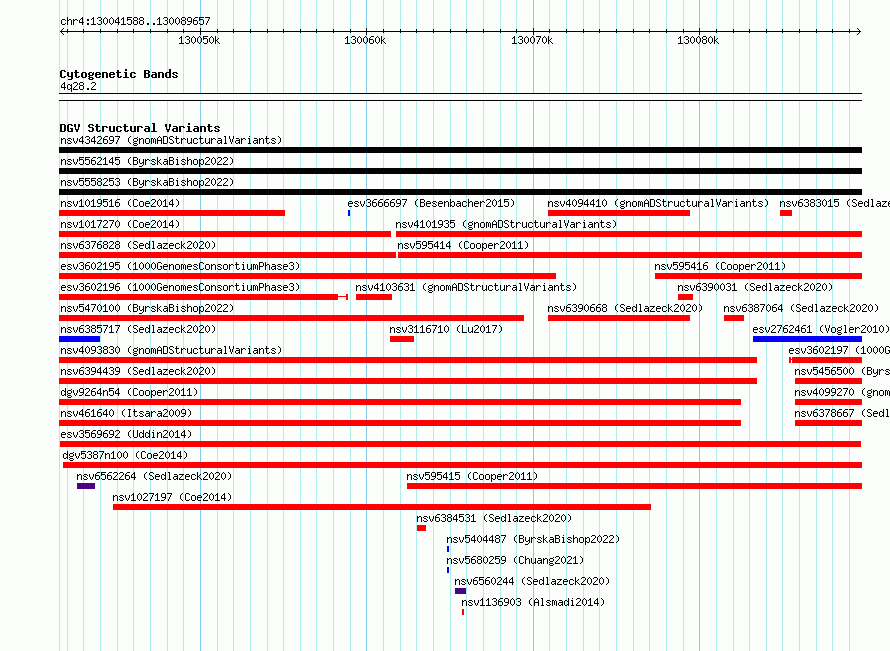Click the right arrow on the ruler

[x=859, y=31]
